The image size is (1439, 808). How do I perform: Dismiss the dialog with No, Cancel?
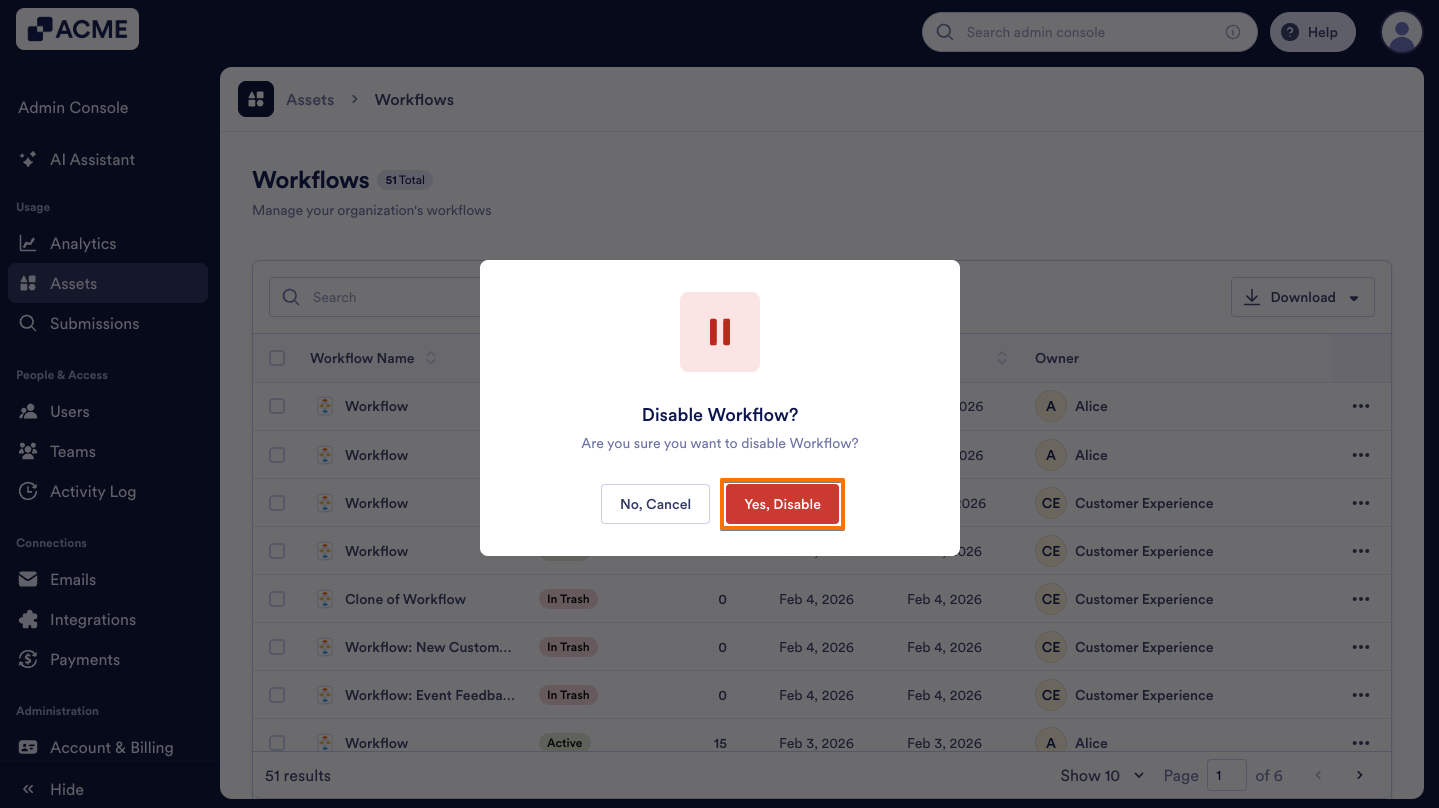point(655,504)
